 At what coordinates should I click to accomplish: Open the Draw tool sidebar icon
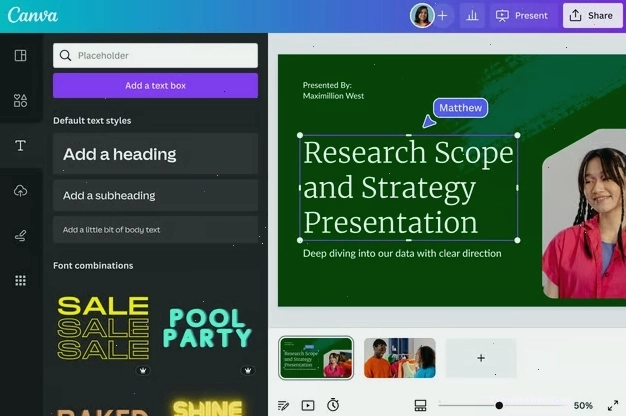click(20, 236)
